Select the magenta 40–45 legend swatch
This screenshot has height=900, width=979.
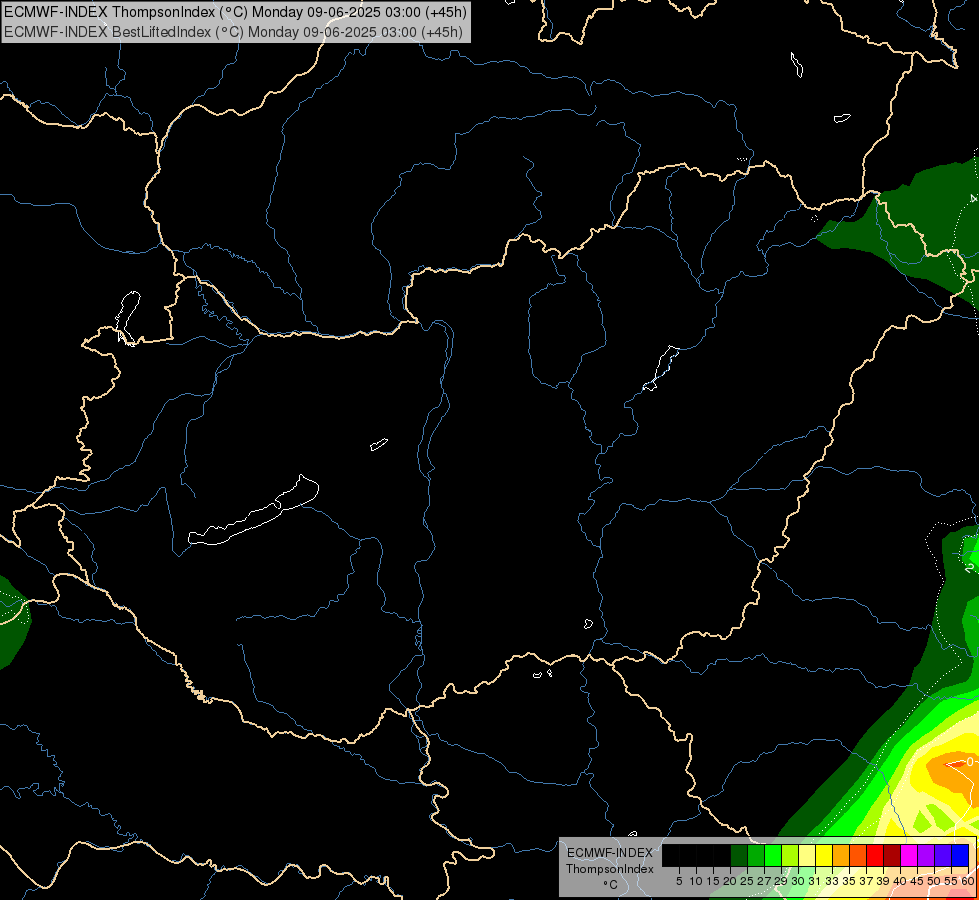click(909, 856)
